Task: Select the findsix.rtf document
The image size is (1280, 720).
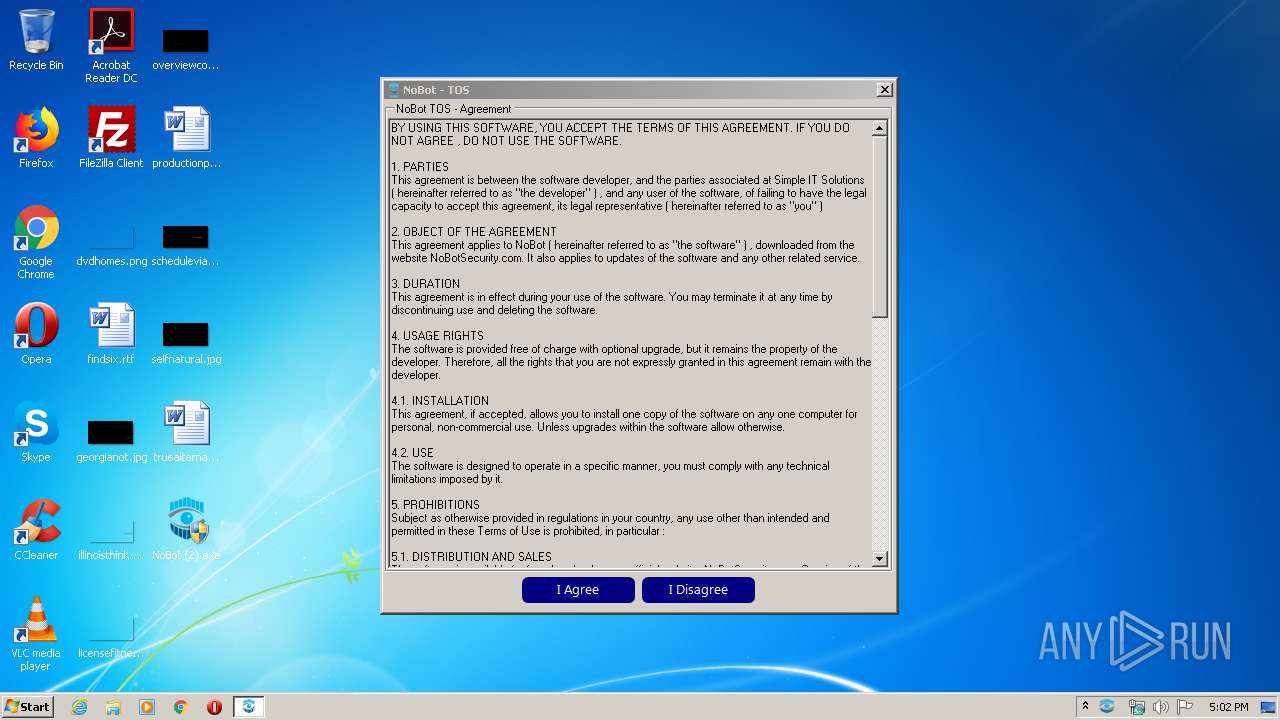Action: coord(111,334)
